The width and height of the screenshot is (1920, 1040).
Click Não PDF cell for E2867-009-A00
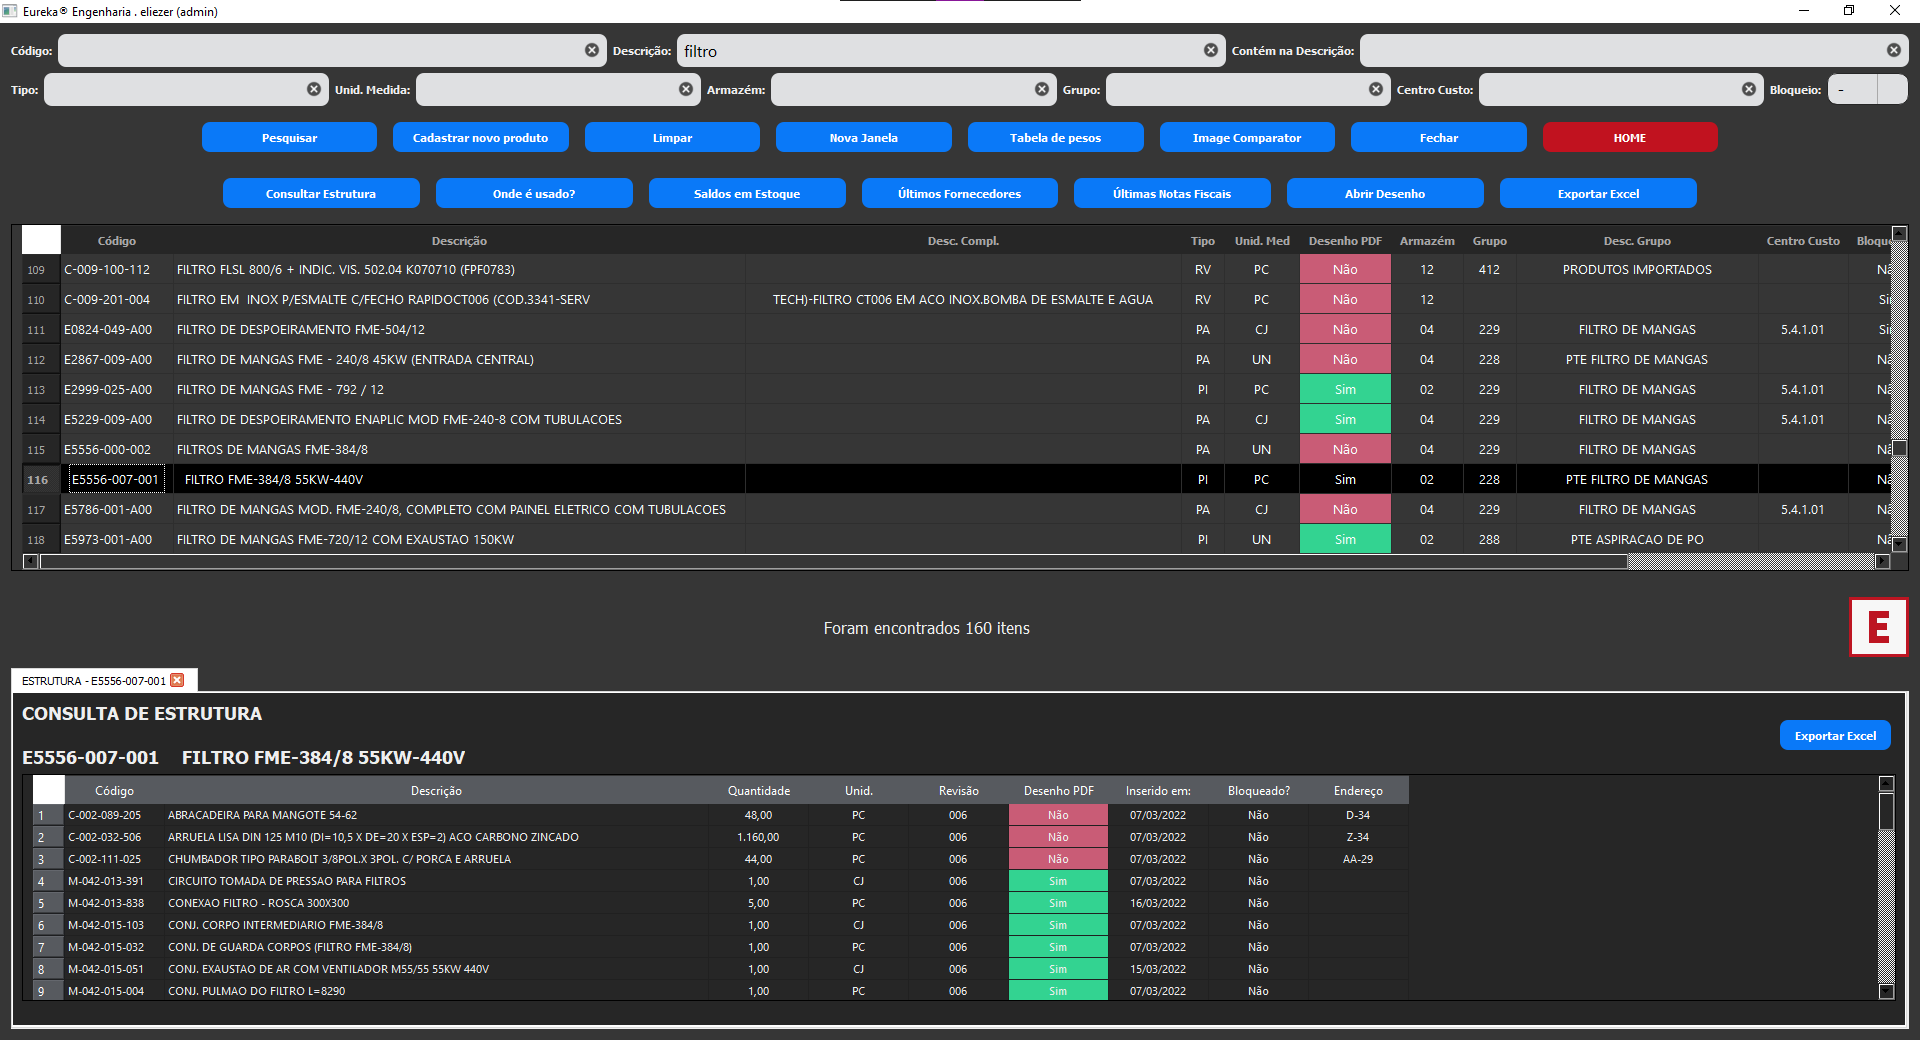click(x=1345, y=359)
